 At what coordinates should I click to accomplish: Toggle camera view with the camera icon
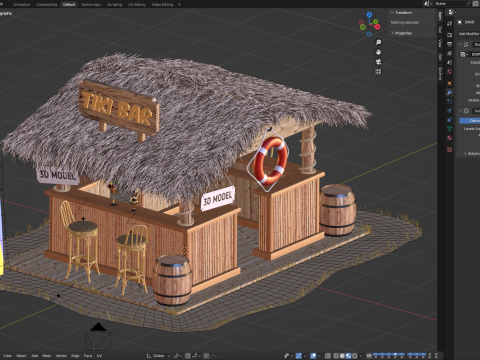point(378,62)
